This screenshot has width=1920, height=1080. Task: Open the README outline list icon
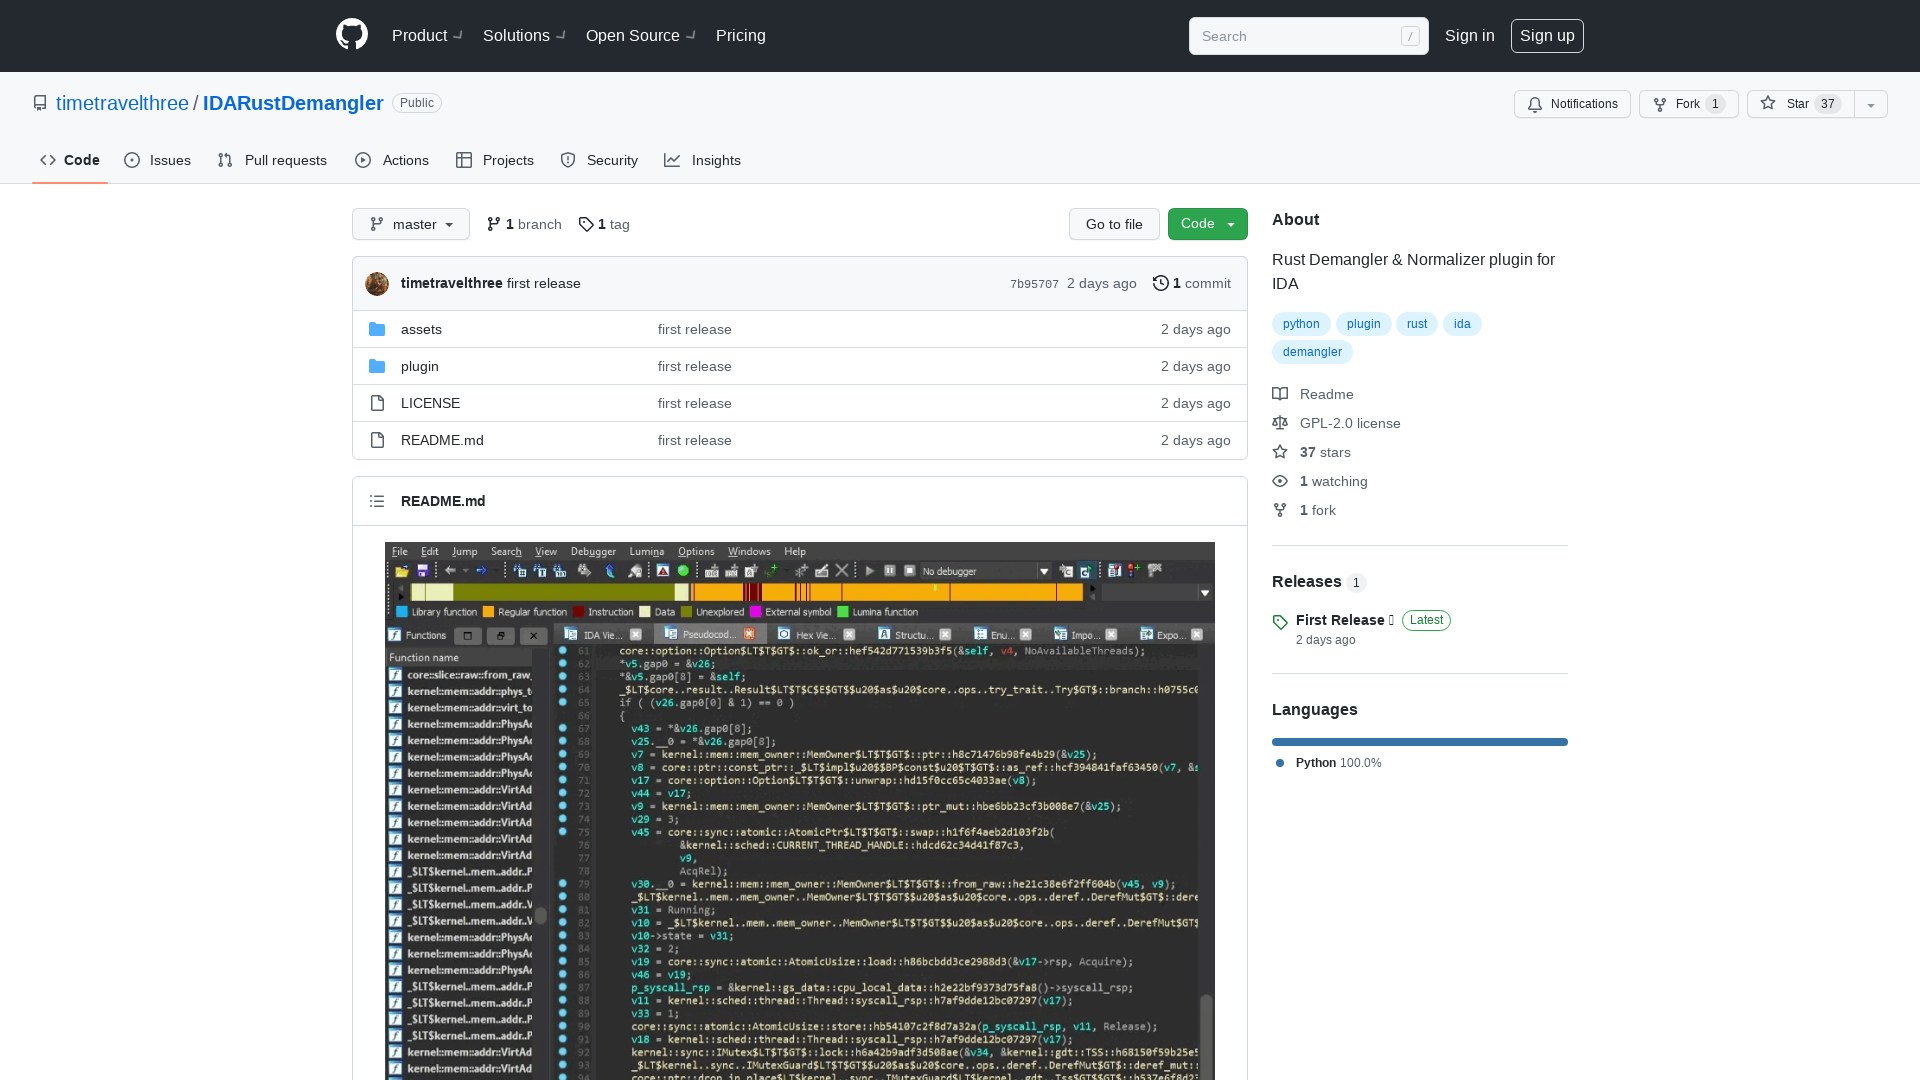point(377,501)
